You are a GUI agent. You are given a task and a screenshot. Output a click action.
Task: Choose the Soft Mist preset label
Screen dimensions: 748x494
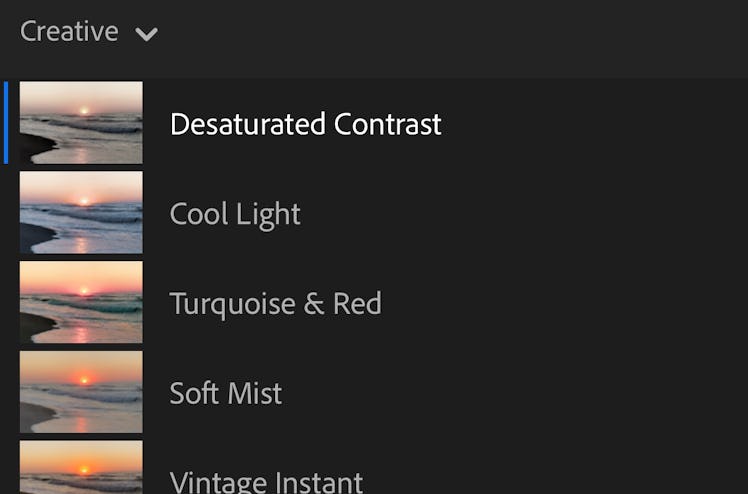coord(226,393)
